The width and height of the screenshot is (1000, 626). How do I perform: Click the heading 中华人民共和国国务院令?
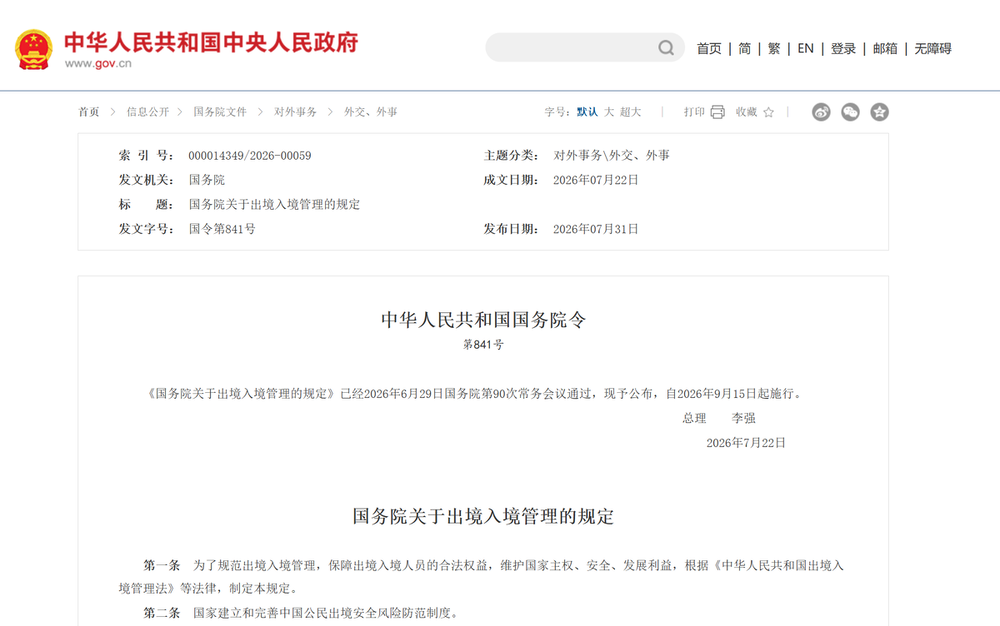tap(483, 320)
